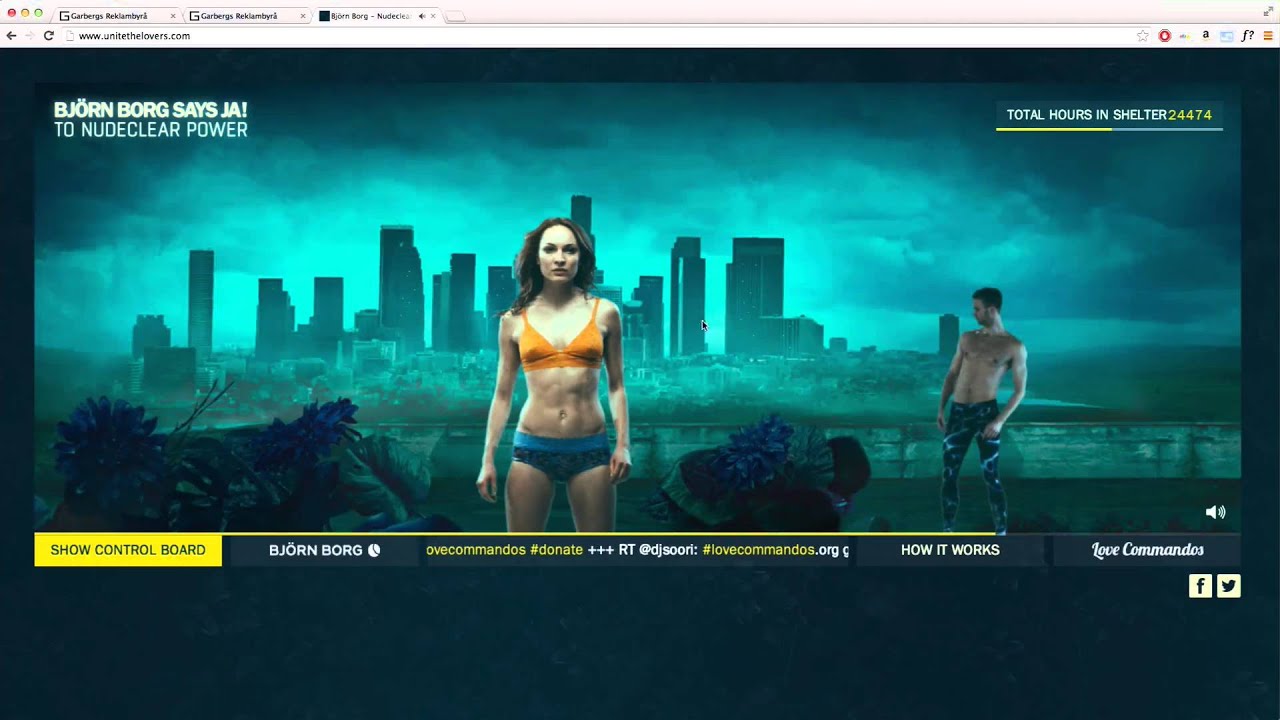
Task: Open the eBay extension icon
Action: tap(1186, 36)
